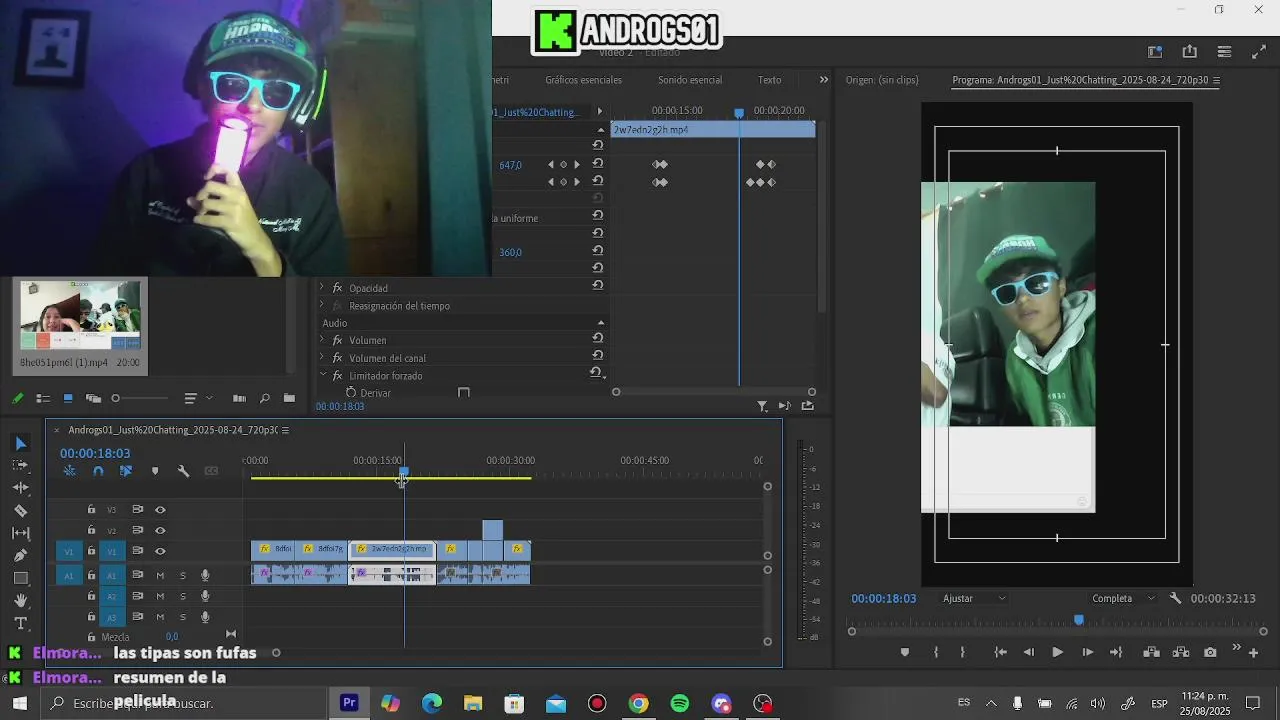Open the Programa panel menu

coord(1216,80)
